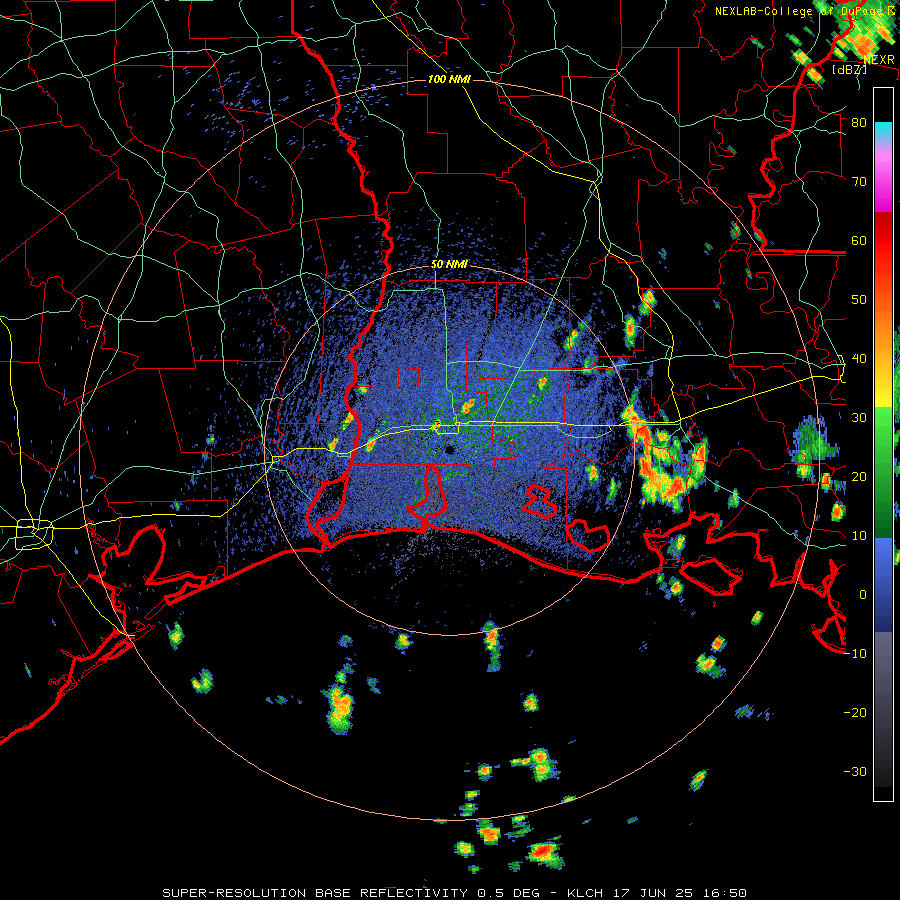Viewport: 900px width, 900px height.
Task: Click the black radar site dot at center
Action: (x=449, y=449)
